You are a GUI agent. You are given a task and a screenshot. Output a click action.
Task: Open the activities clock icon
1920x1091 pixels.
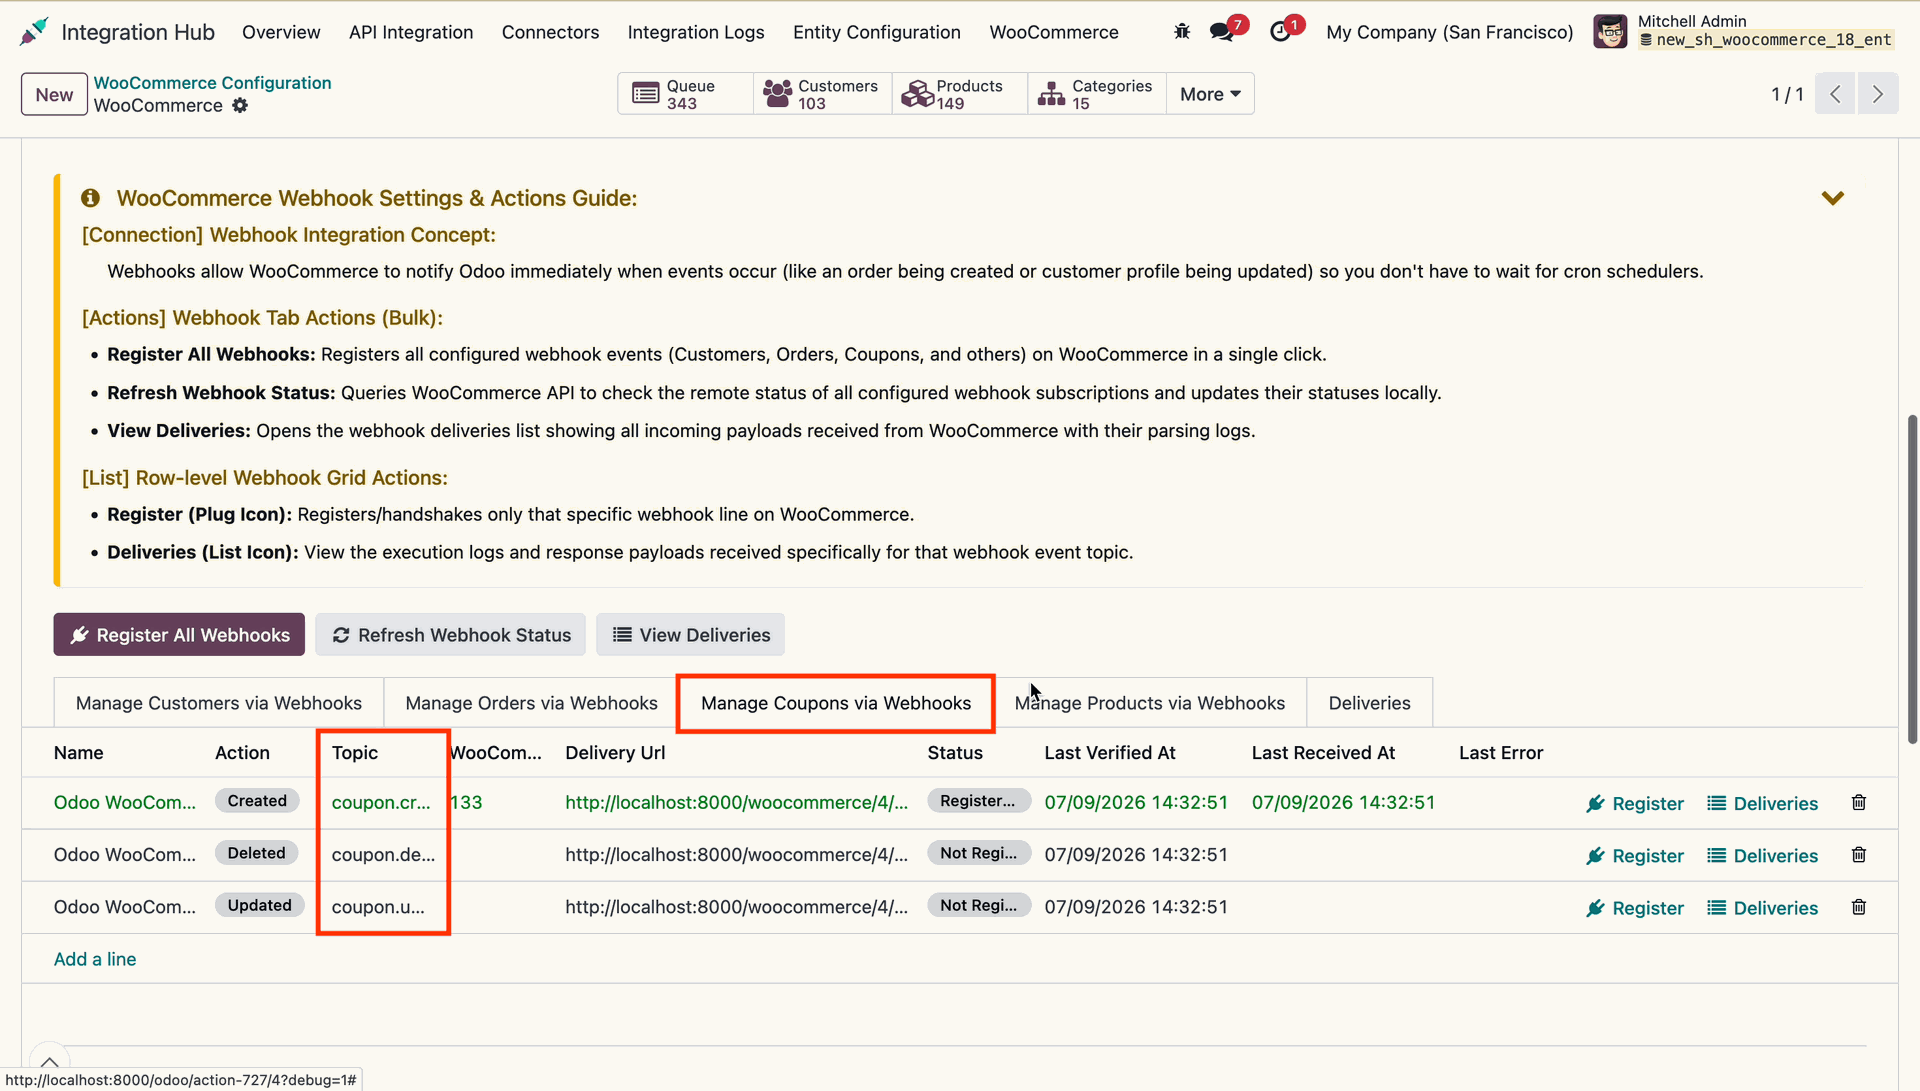click(1280, 32)
